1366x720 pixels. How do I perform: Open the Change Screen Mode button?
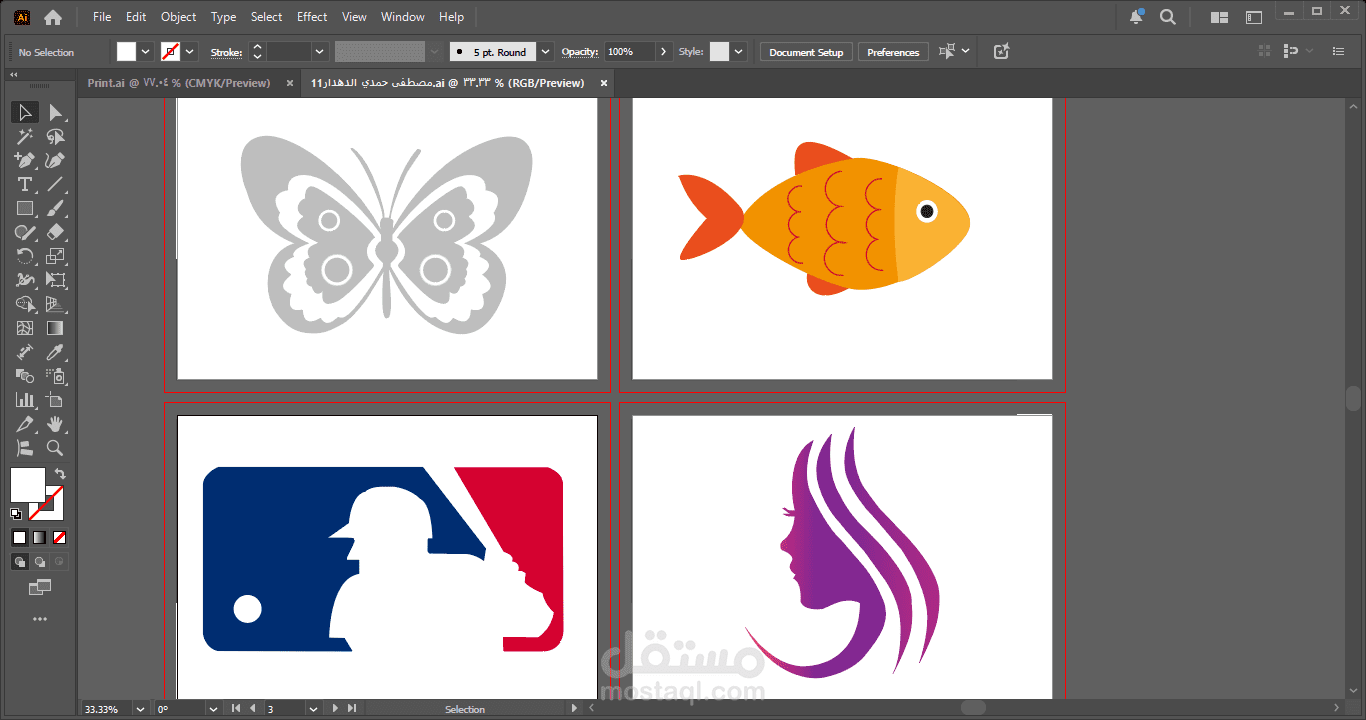(40, 587)
